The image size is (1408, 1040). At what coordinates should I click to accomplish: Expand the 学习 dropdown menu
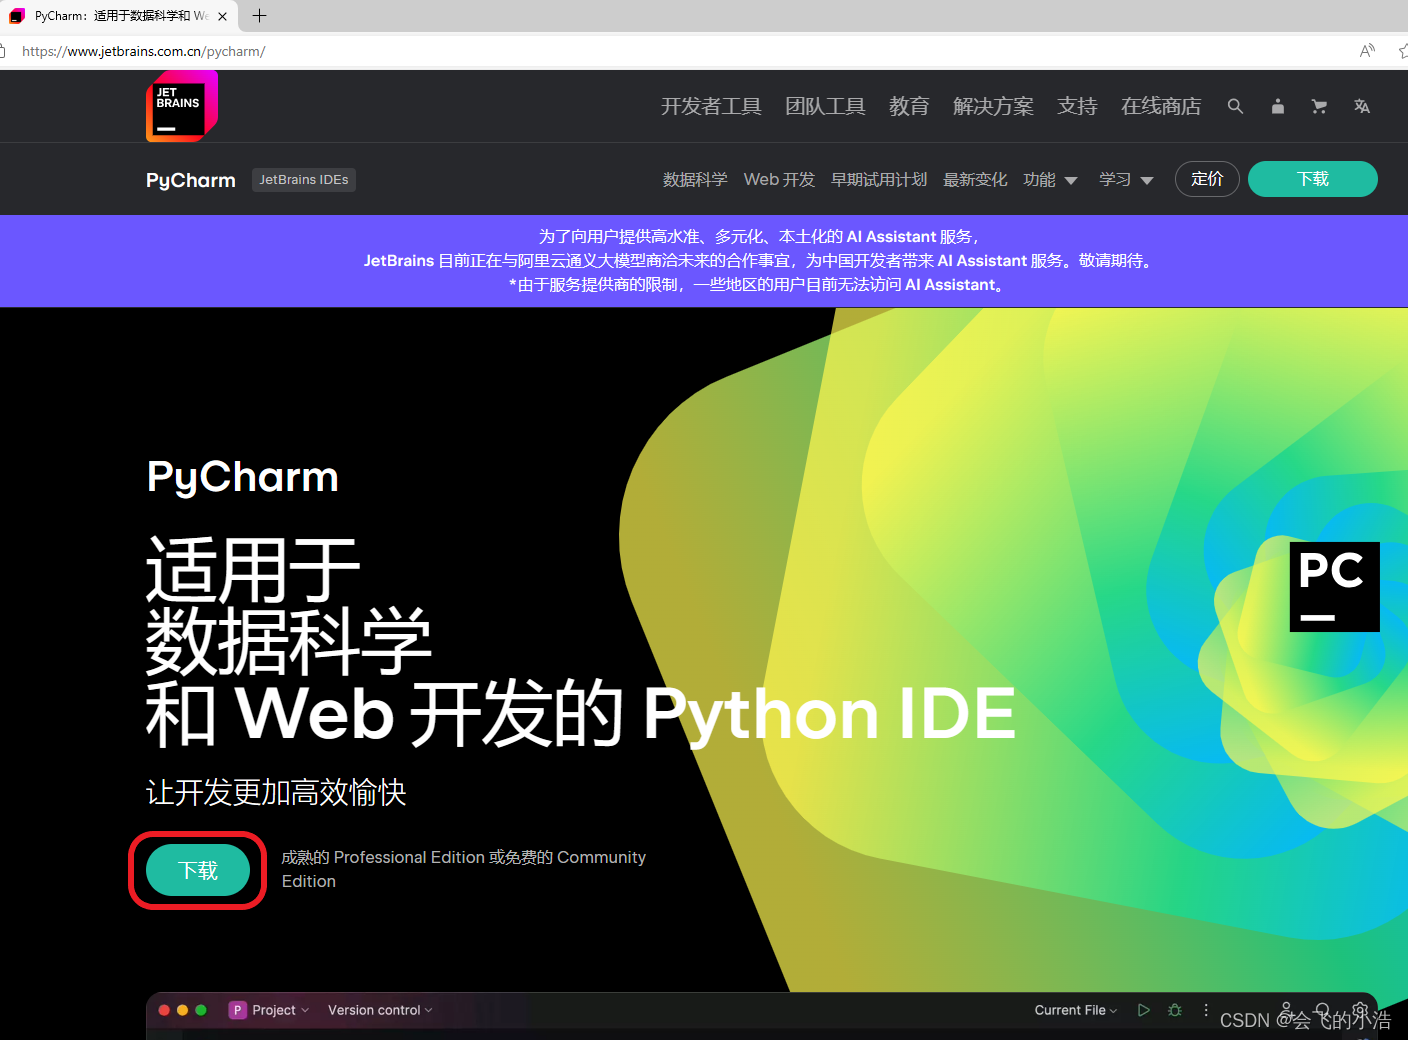(x=1126, y=179)
